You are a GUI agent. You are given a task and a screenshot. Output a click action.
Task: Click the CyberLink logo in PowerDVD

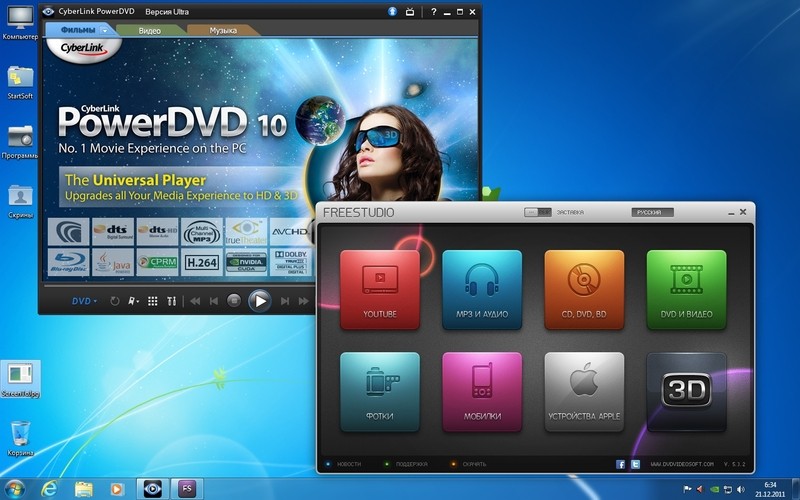(83, 48)
